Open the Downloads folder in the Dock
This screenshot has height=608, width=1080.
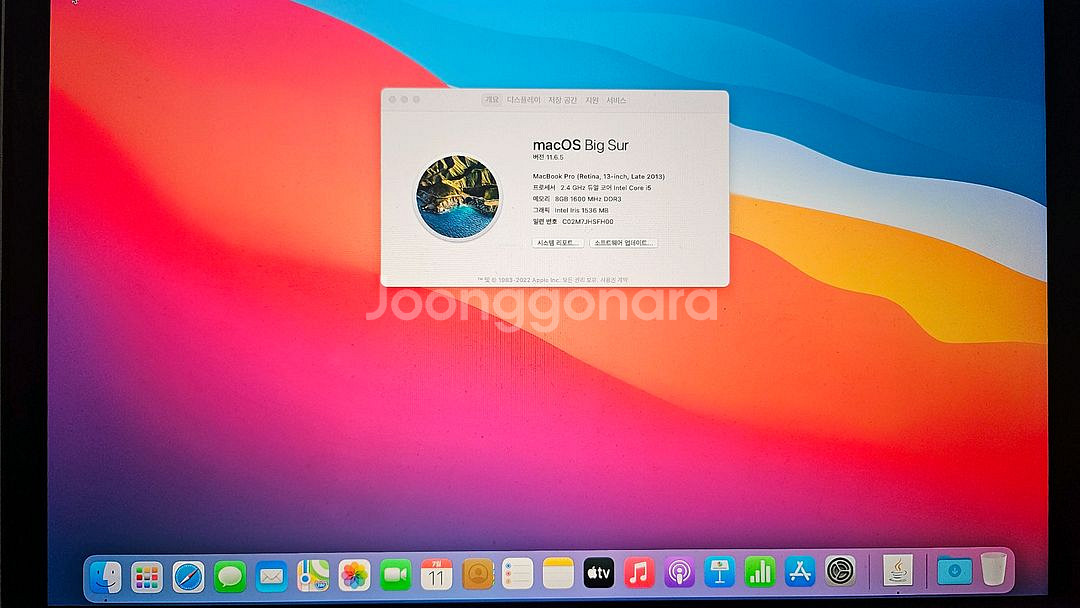click(x=955, y=570)
